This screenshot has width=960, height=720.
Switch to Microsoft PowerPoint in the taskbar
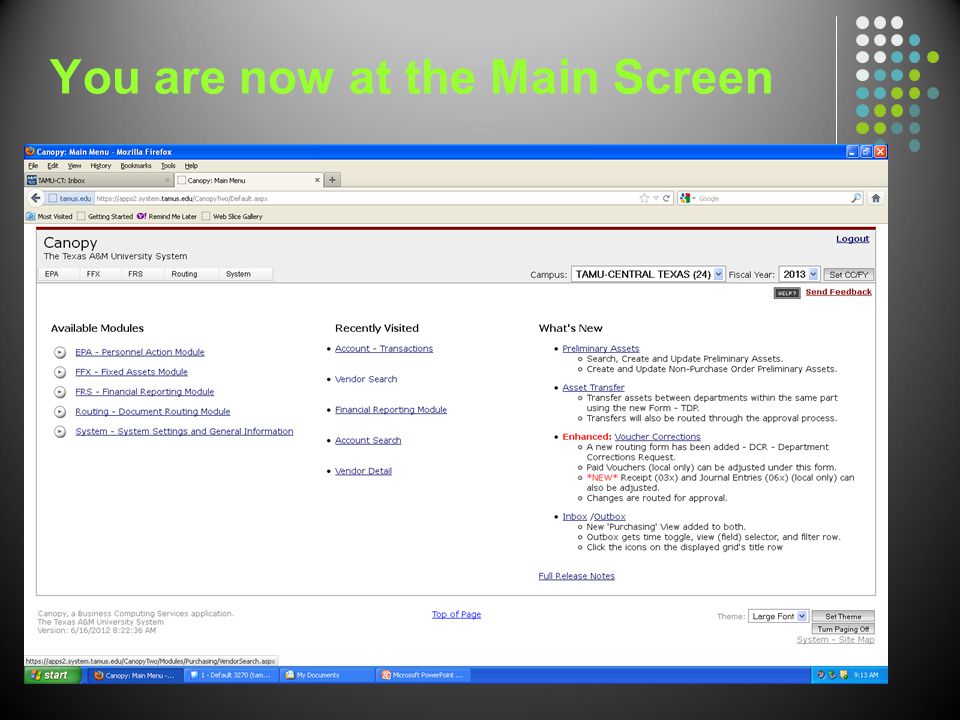[x=423, y=675]
